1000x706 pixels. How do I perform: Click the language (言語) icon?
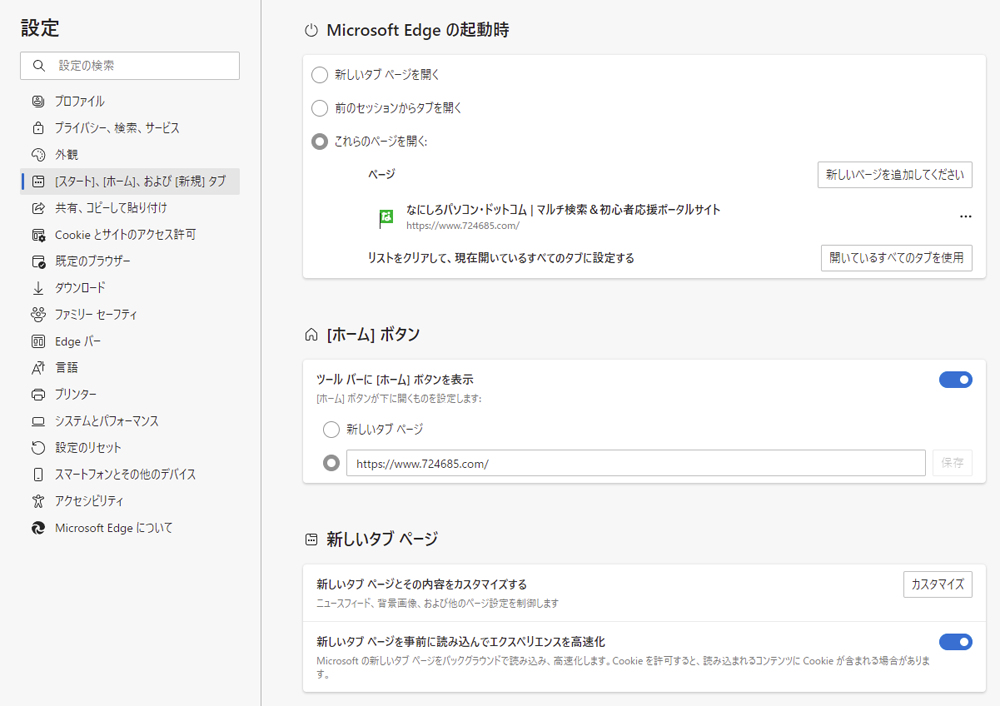click(x=38, y=367)
